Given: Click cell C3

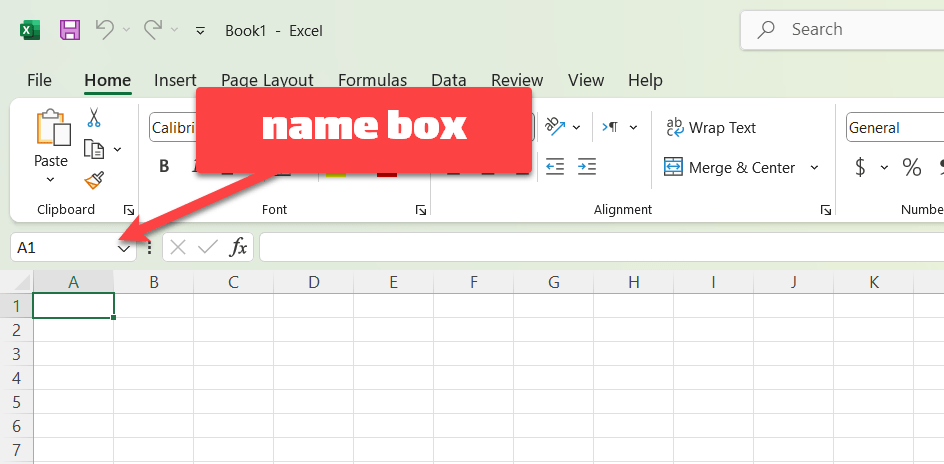Looking at the screenshot, I should click(x=234, y=354).
